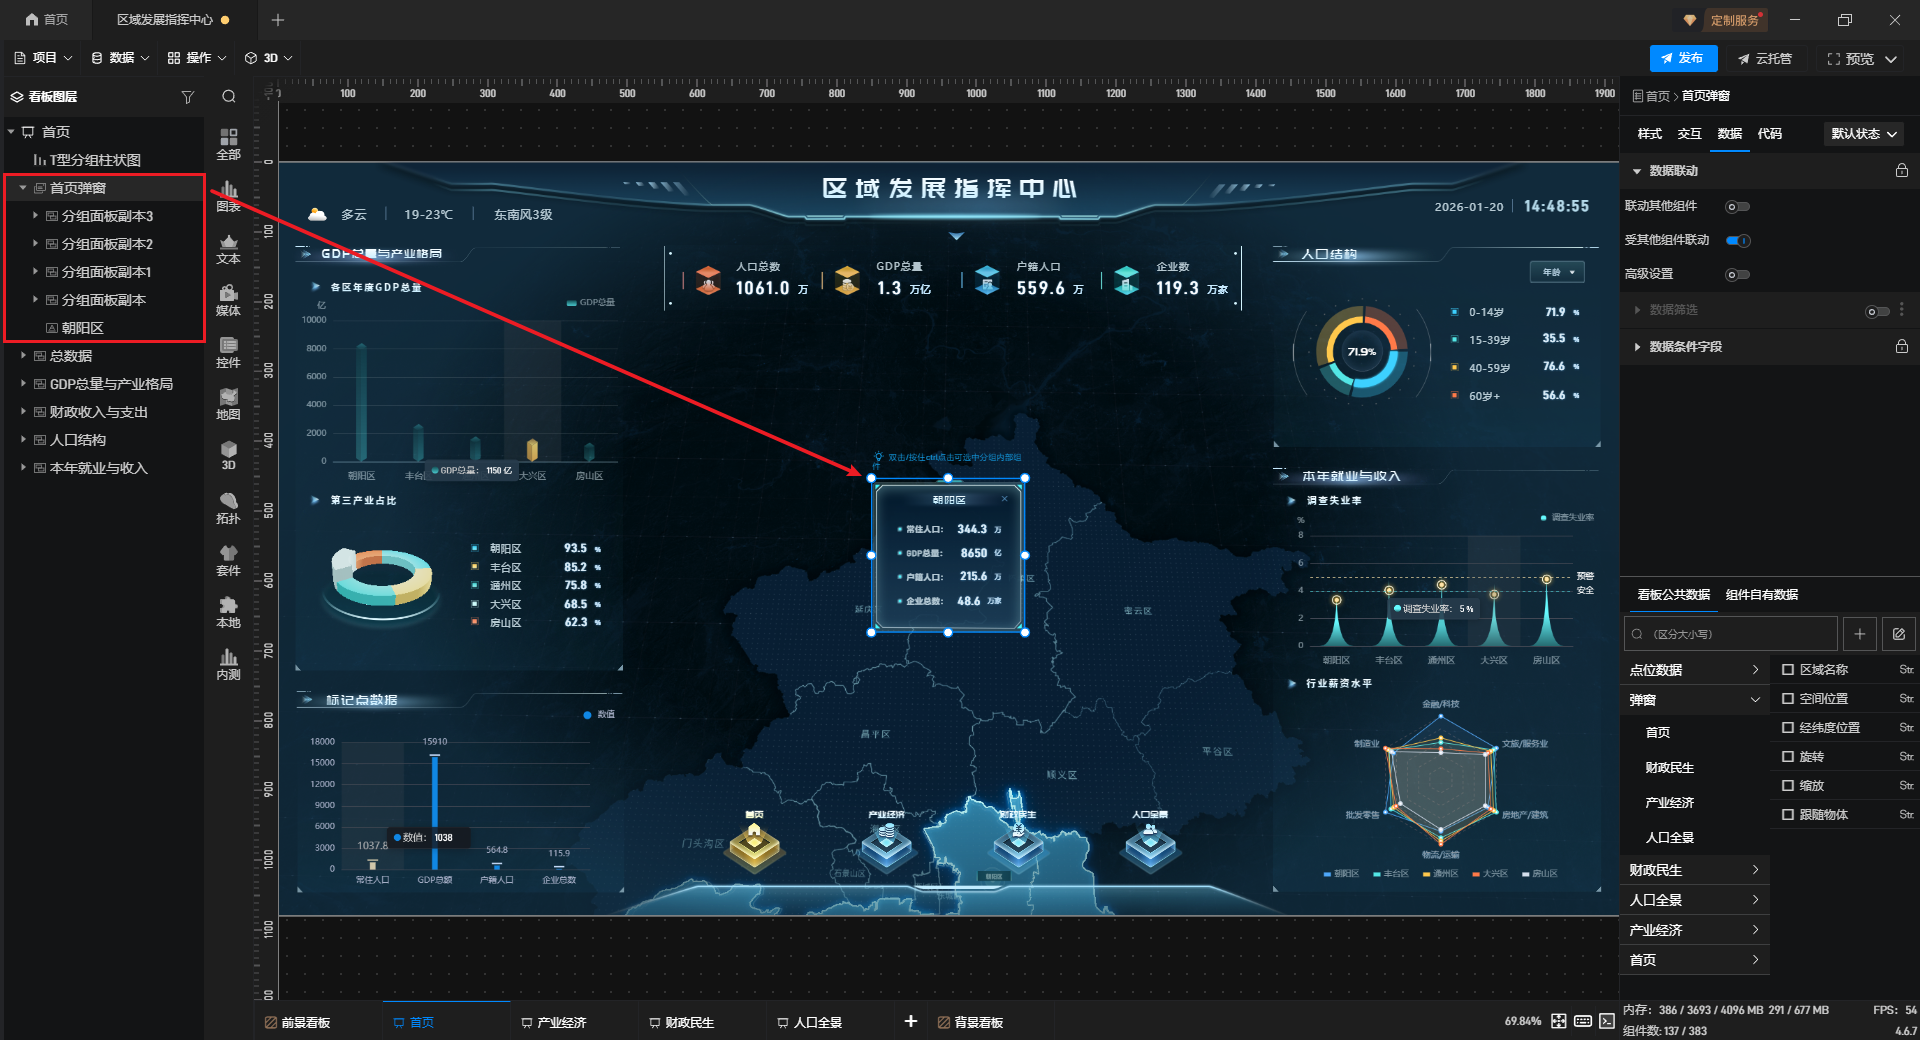Click the layer filter funnel icon
Image resolution: width=1920 pixels, height=1040 pixels.
click(x=187, y=97)
